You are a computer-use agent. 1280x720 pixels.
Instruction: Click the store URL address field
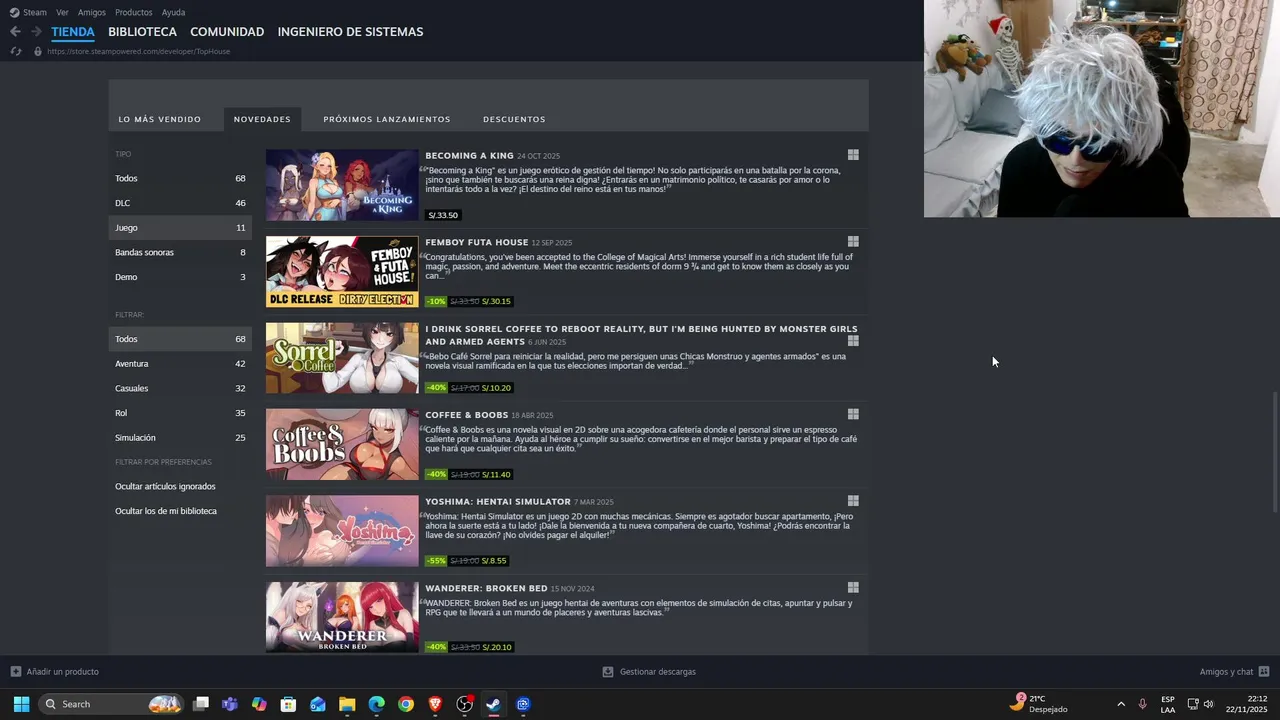[x=139, y=51]
